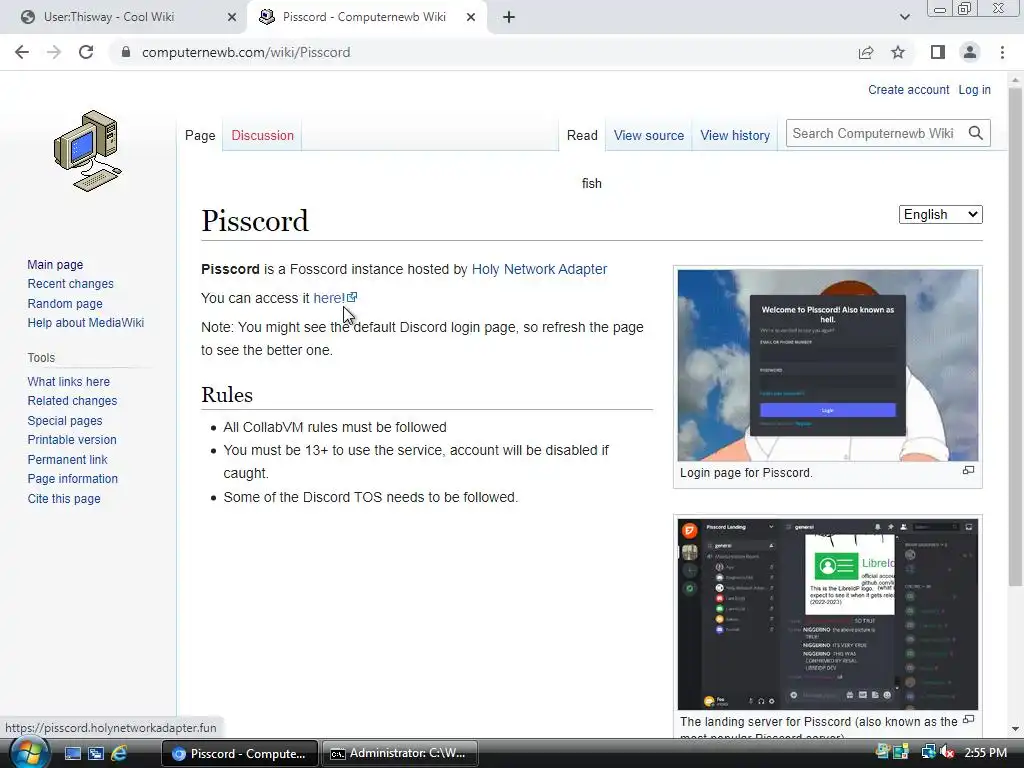Open the View history tab
Viewport: 1024px width, 768px height.
[735, 135]
